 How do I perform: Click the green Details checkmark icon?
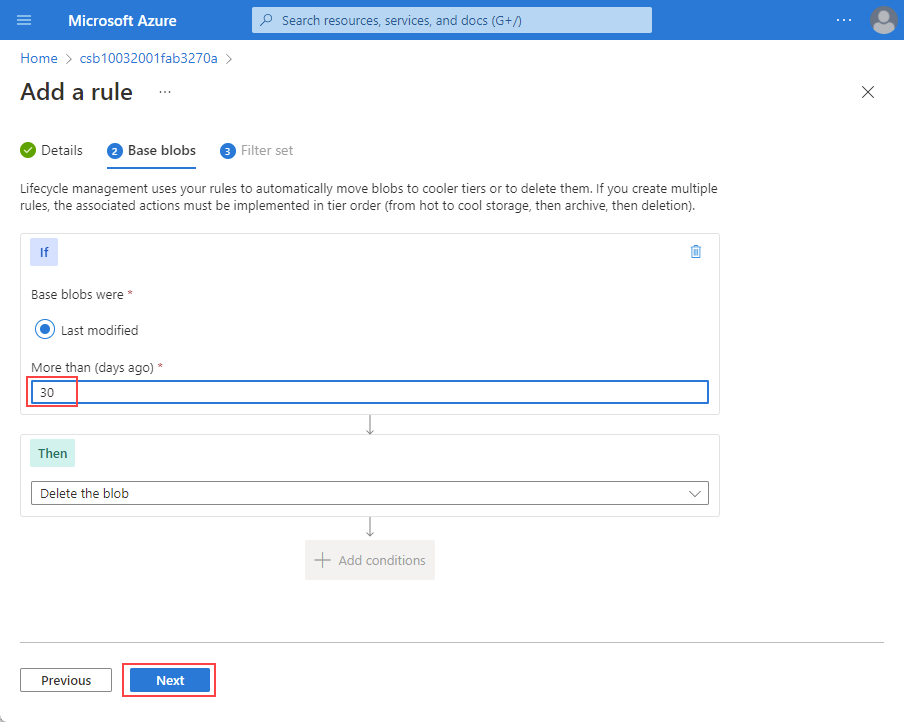[28, 150]
